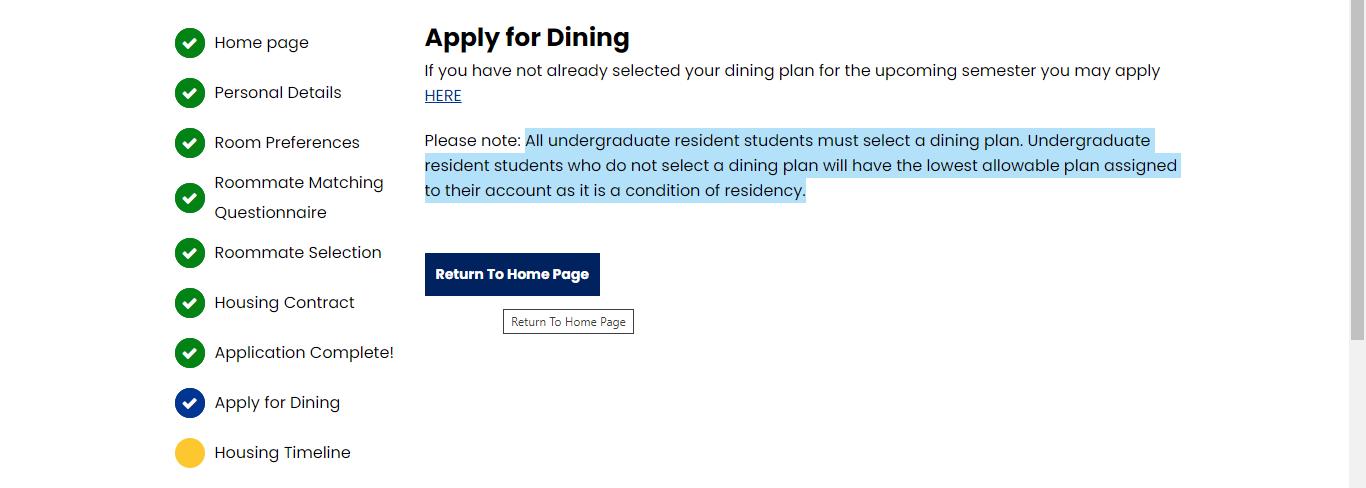Open the Housing Contract step
This screenshot has height=488, width=1366.
pyautogui.click(x=284, y=303)
